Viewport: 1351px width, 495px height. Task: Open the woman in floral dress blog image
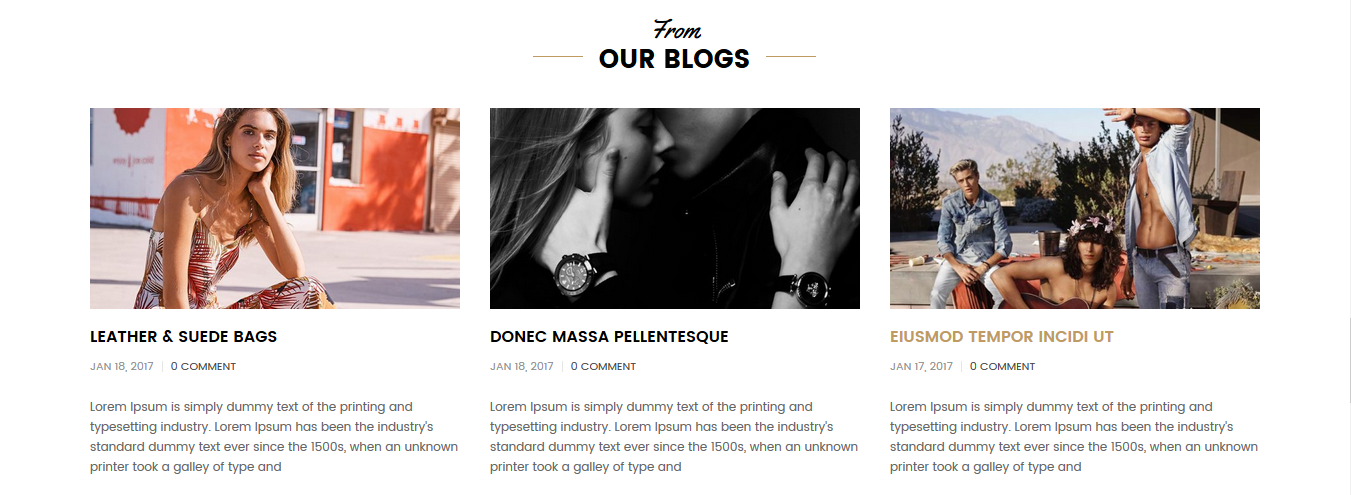(x=275, y=208)
